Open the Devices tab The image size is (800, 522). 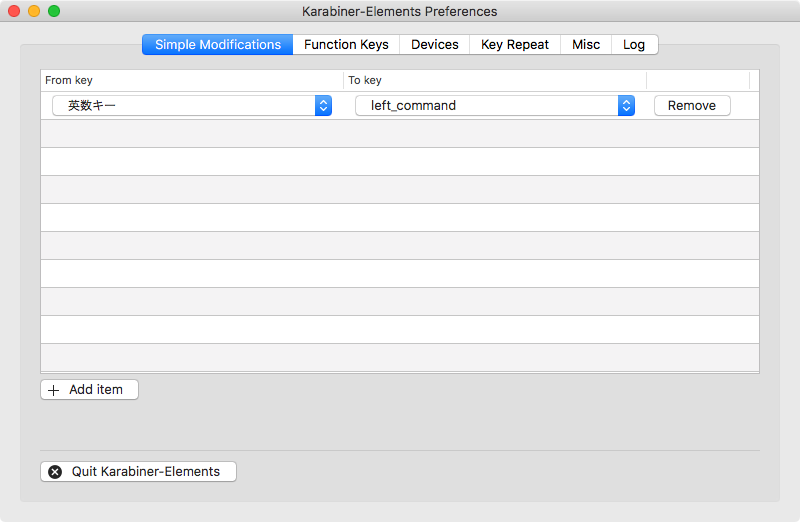point(435,45)
